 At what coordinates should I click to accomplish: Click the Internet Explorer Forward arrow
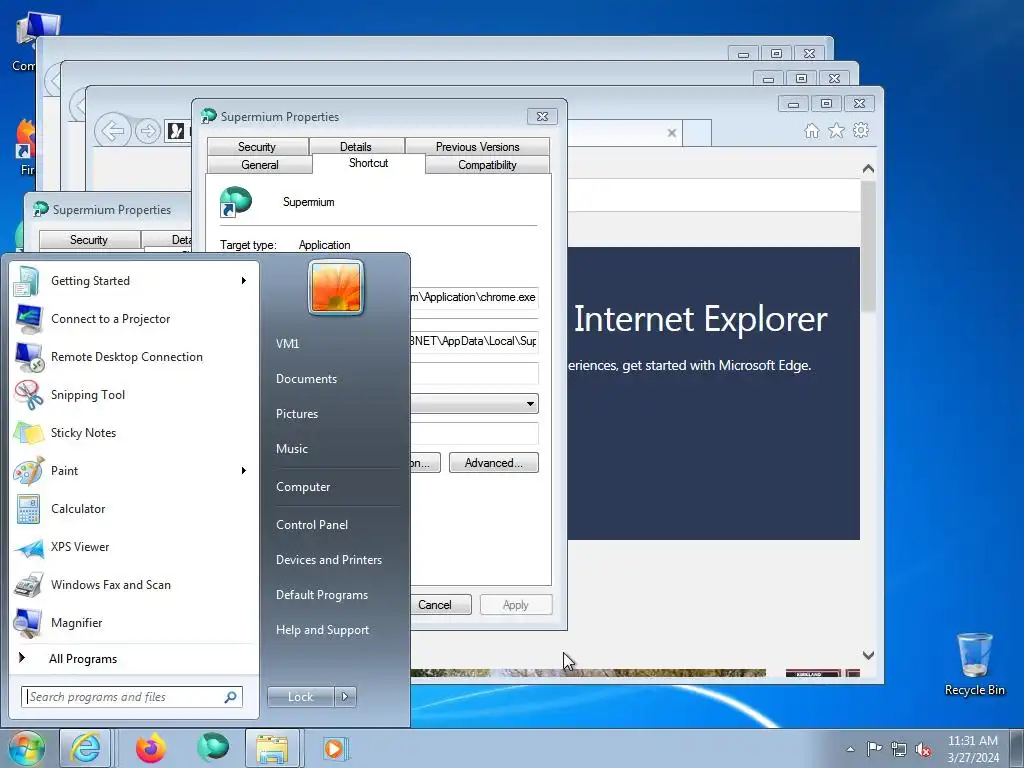(148, 131)
